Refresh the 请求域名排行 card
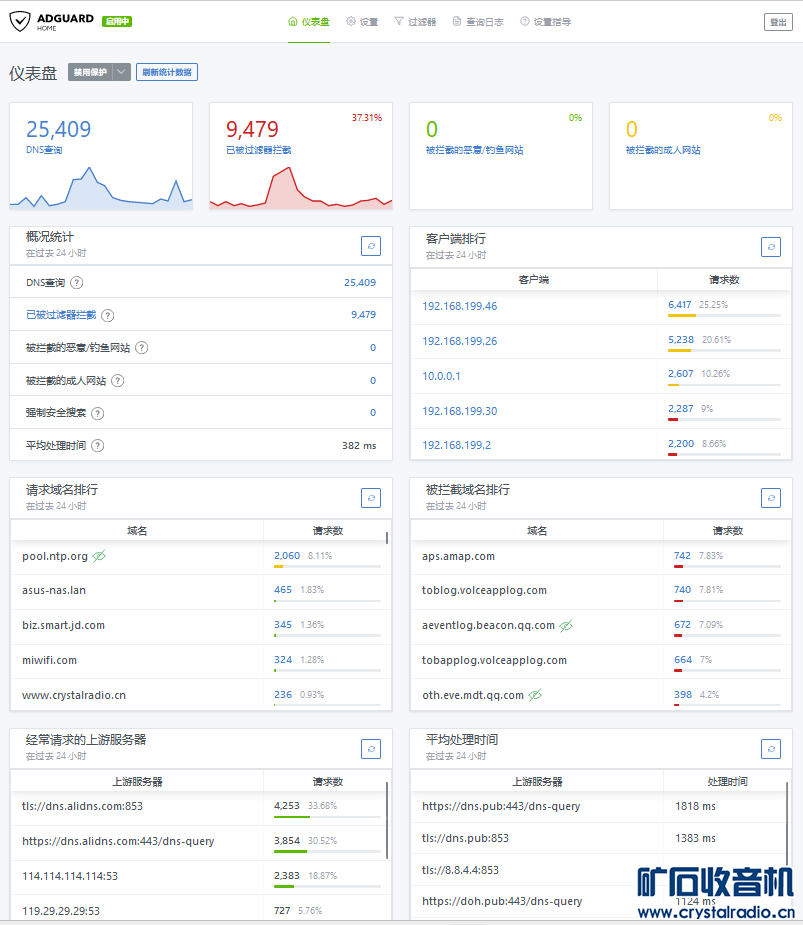803x925 pixels. (x=371, y=498)
